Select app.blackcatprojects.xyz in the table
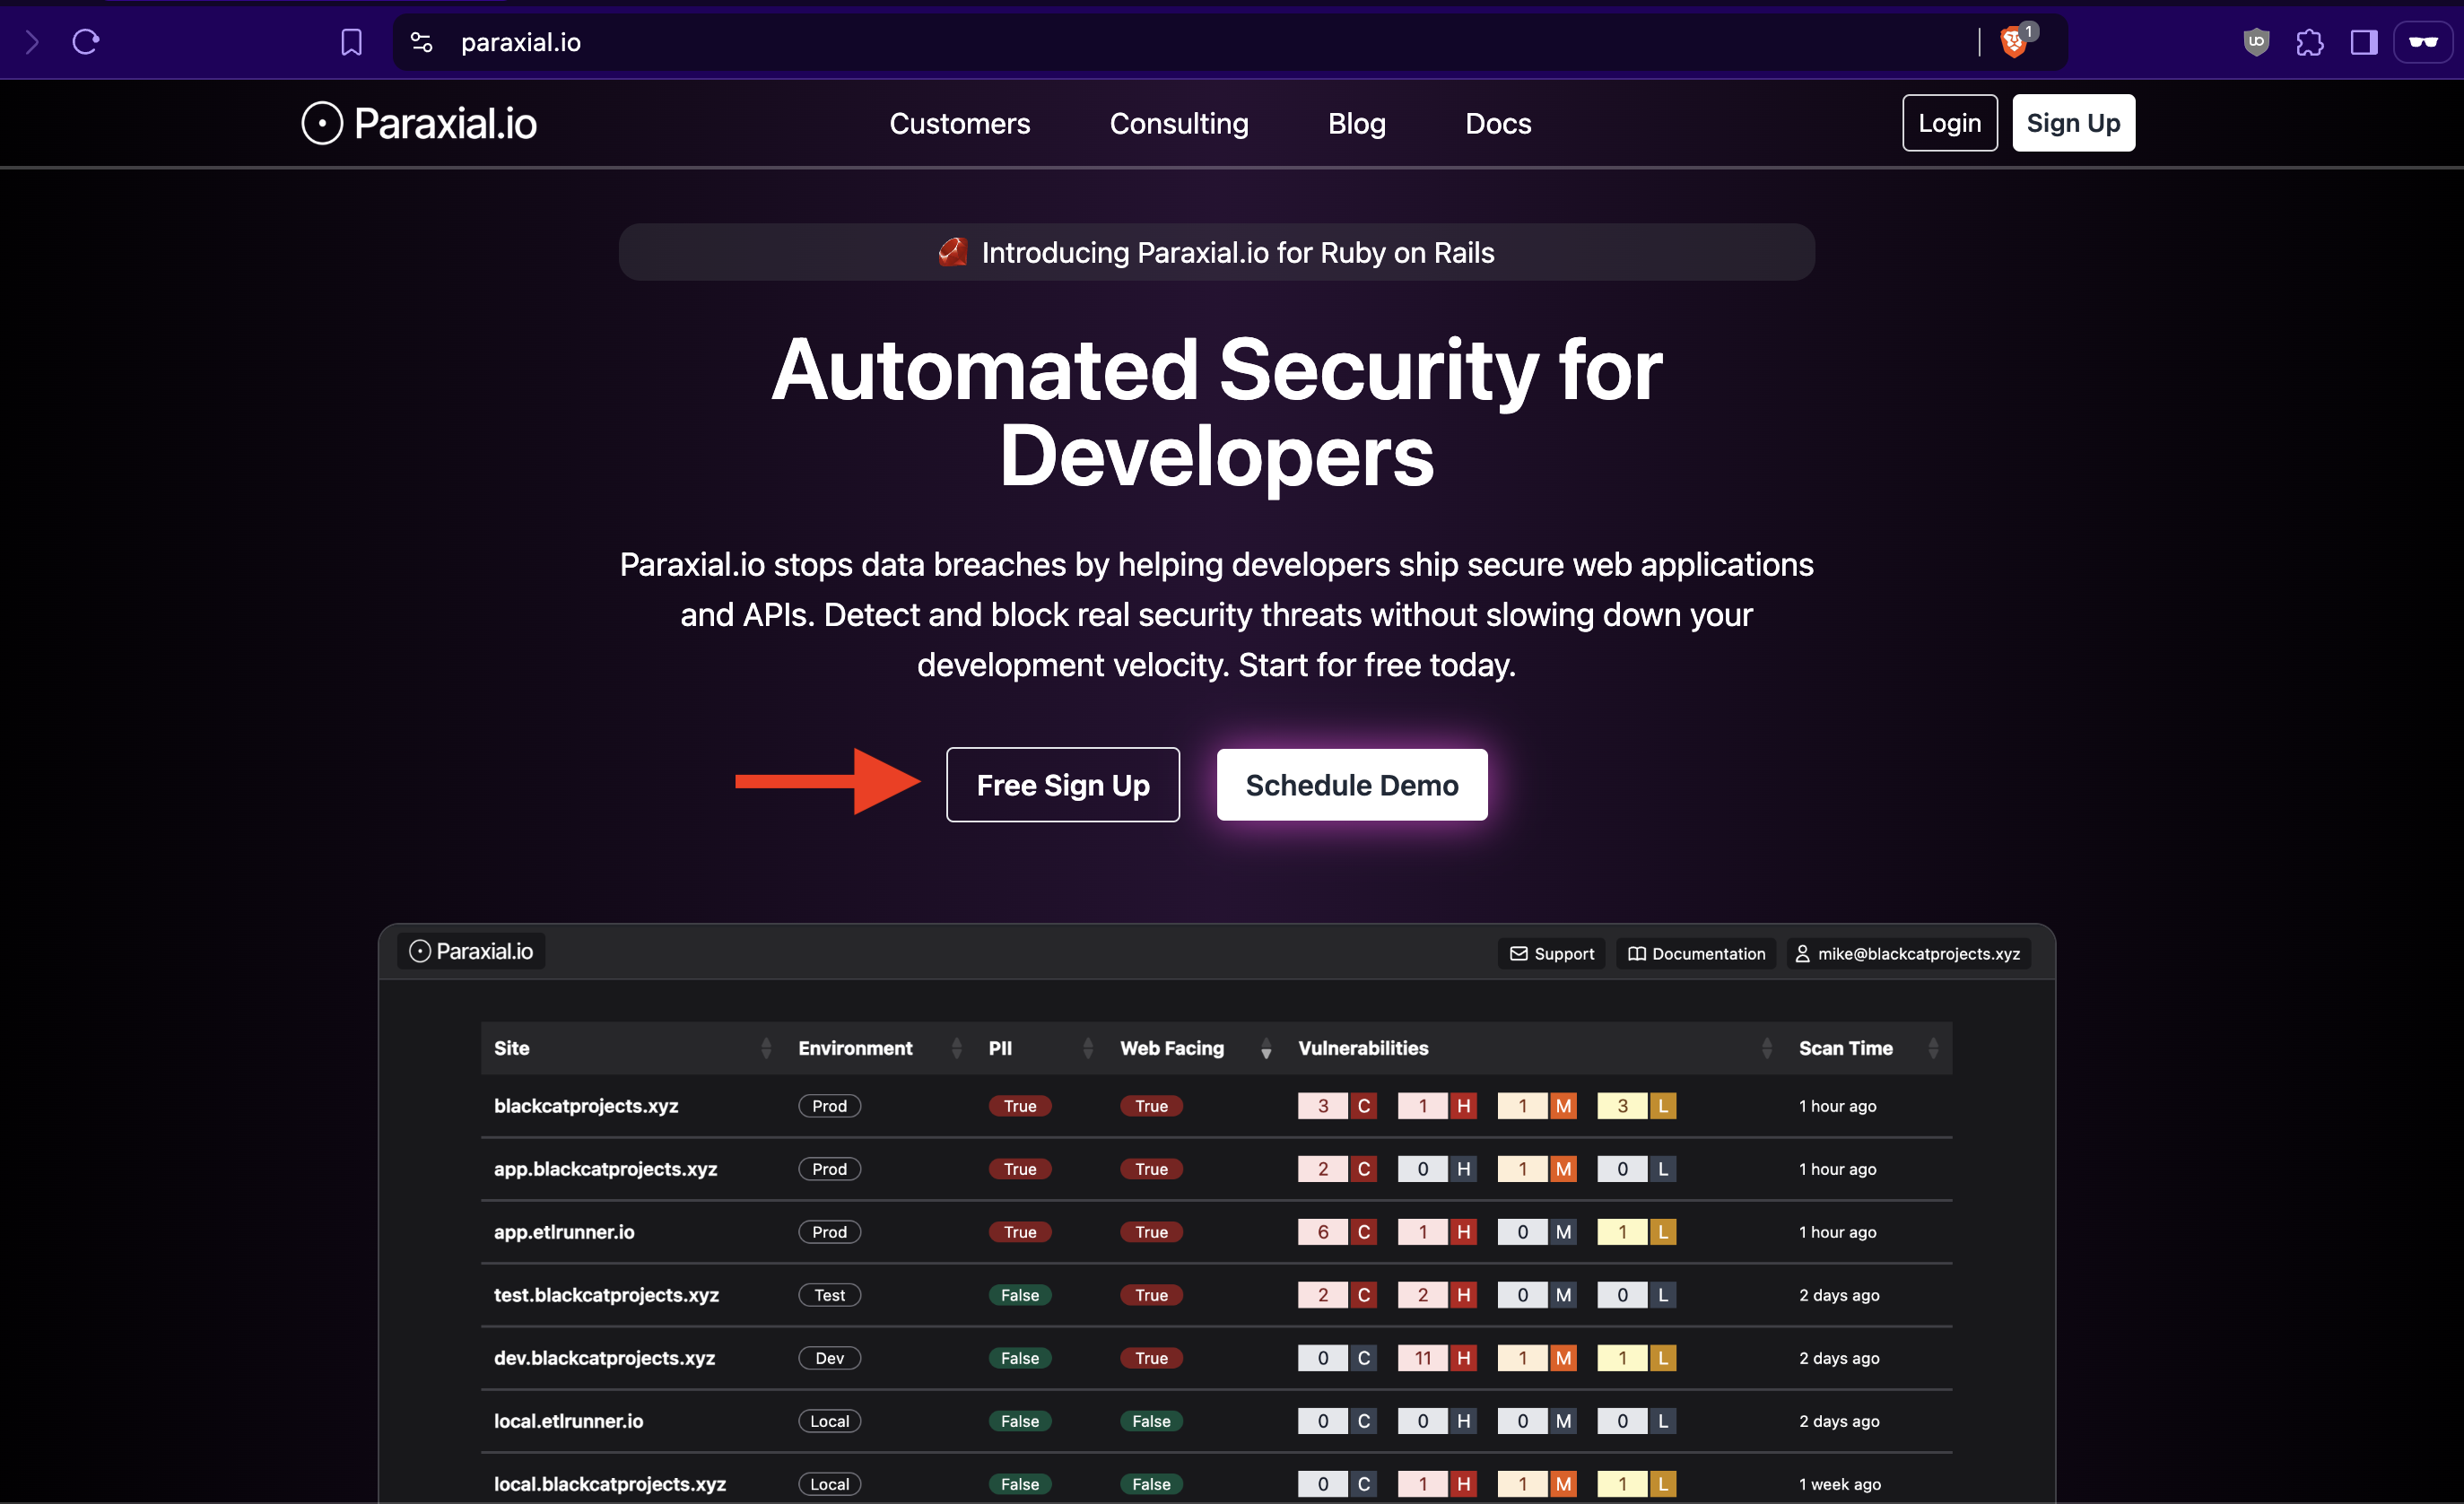Viewport: 2464px width, 1504px height. tap(605, 1169)
